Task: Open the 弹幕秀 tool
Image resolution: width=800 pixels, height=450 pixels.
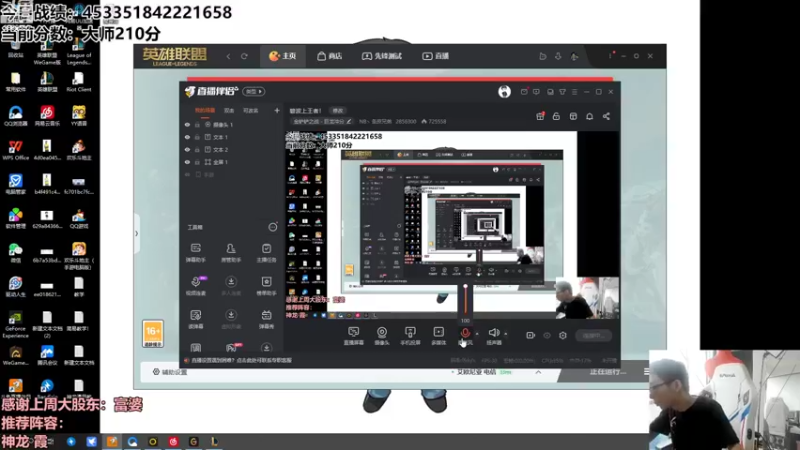Action: point(266,319)
